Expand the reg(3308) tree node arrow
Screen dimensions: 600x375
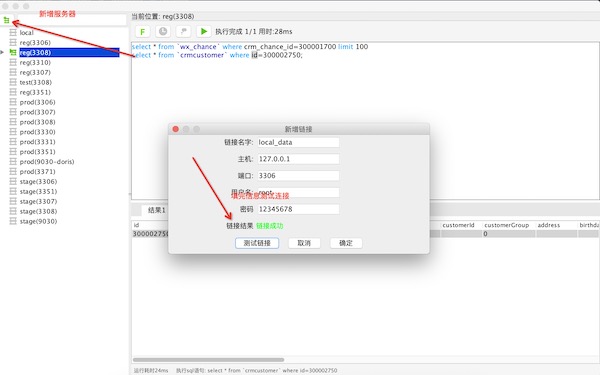(x=2, y=52)
